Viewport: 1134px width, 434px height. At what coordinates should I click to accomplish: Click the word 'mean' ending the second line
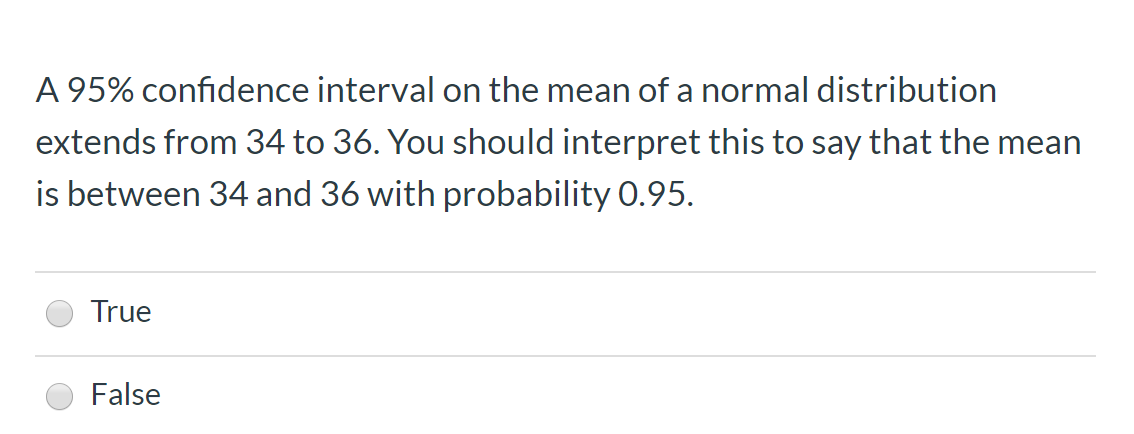click(x=1039, y=143)
